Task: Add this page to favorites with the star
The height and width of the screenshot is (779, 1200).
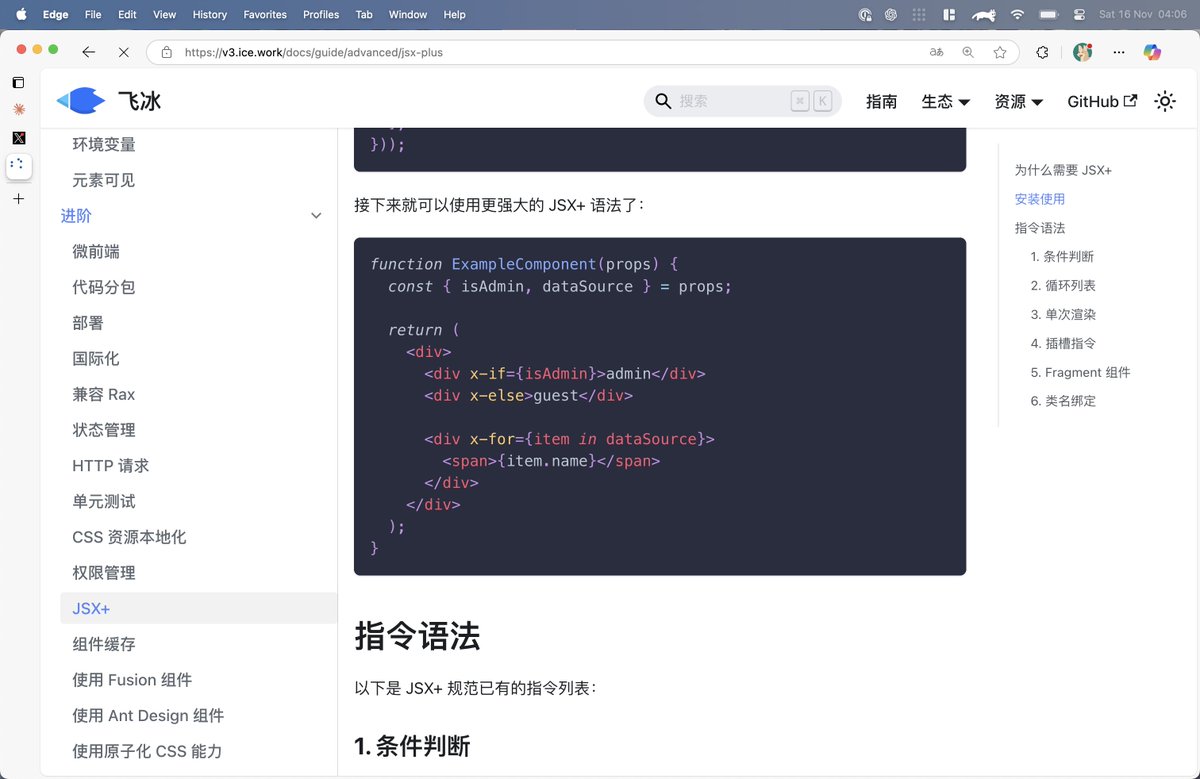Action: pos(1000,52)
